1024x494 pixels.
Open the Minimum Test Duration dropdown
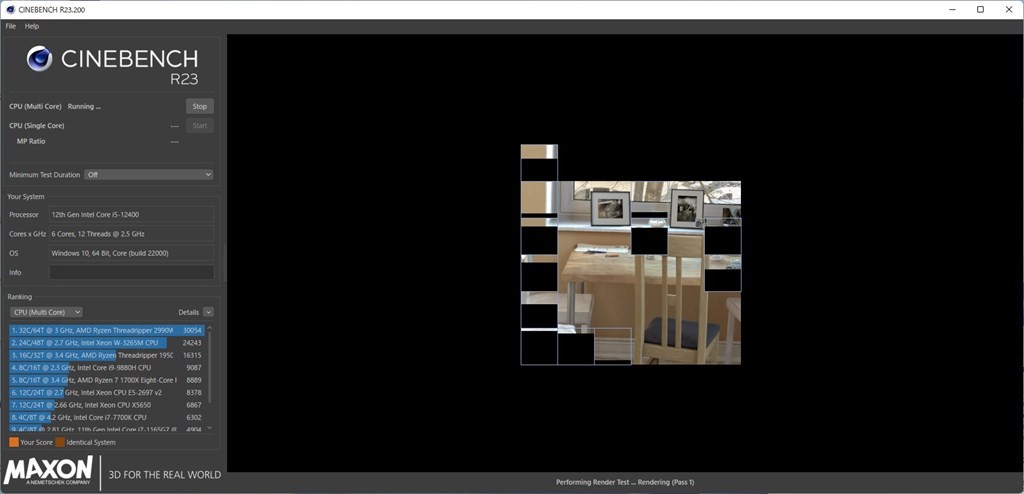point(149,174)
